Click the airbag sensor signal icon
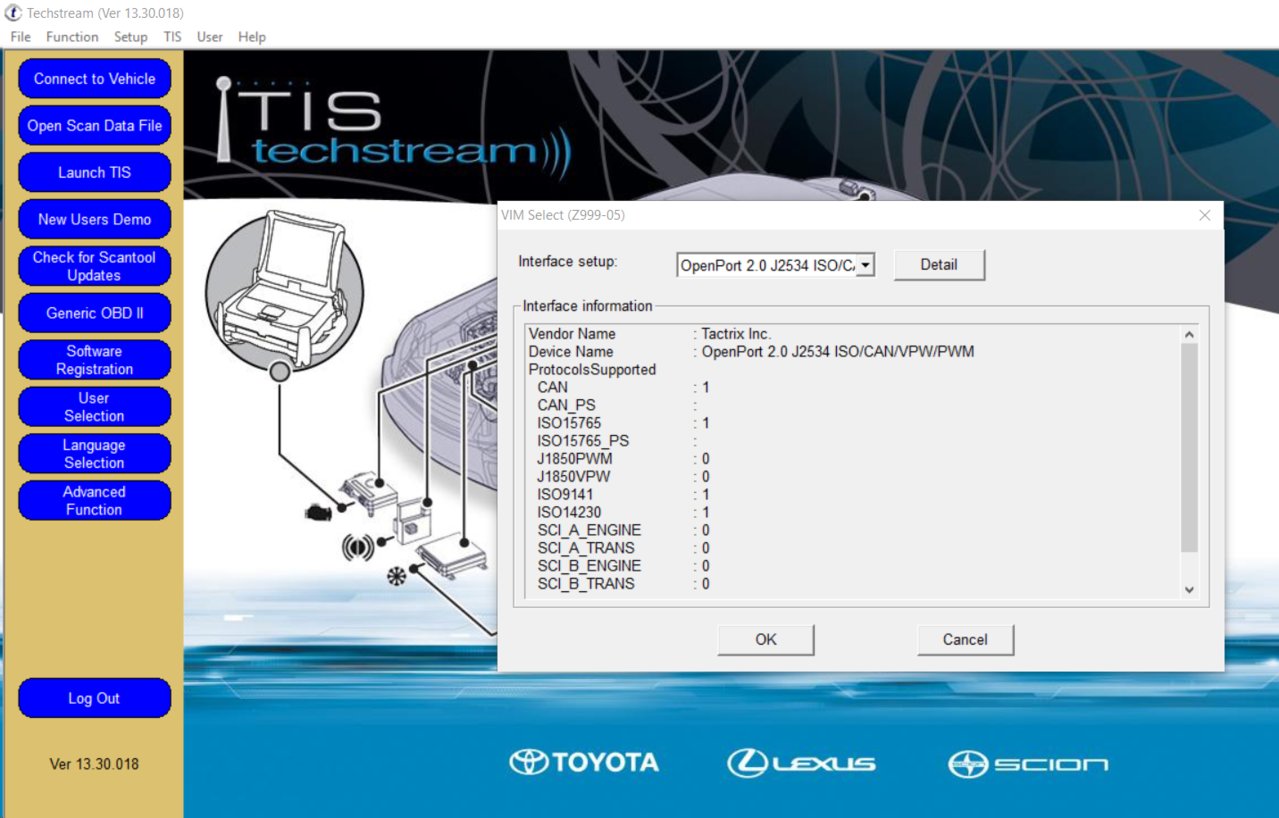1279x818 pixels. point(358,547)
